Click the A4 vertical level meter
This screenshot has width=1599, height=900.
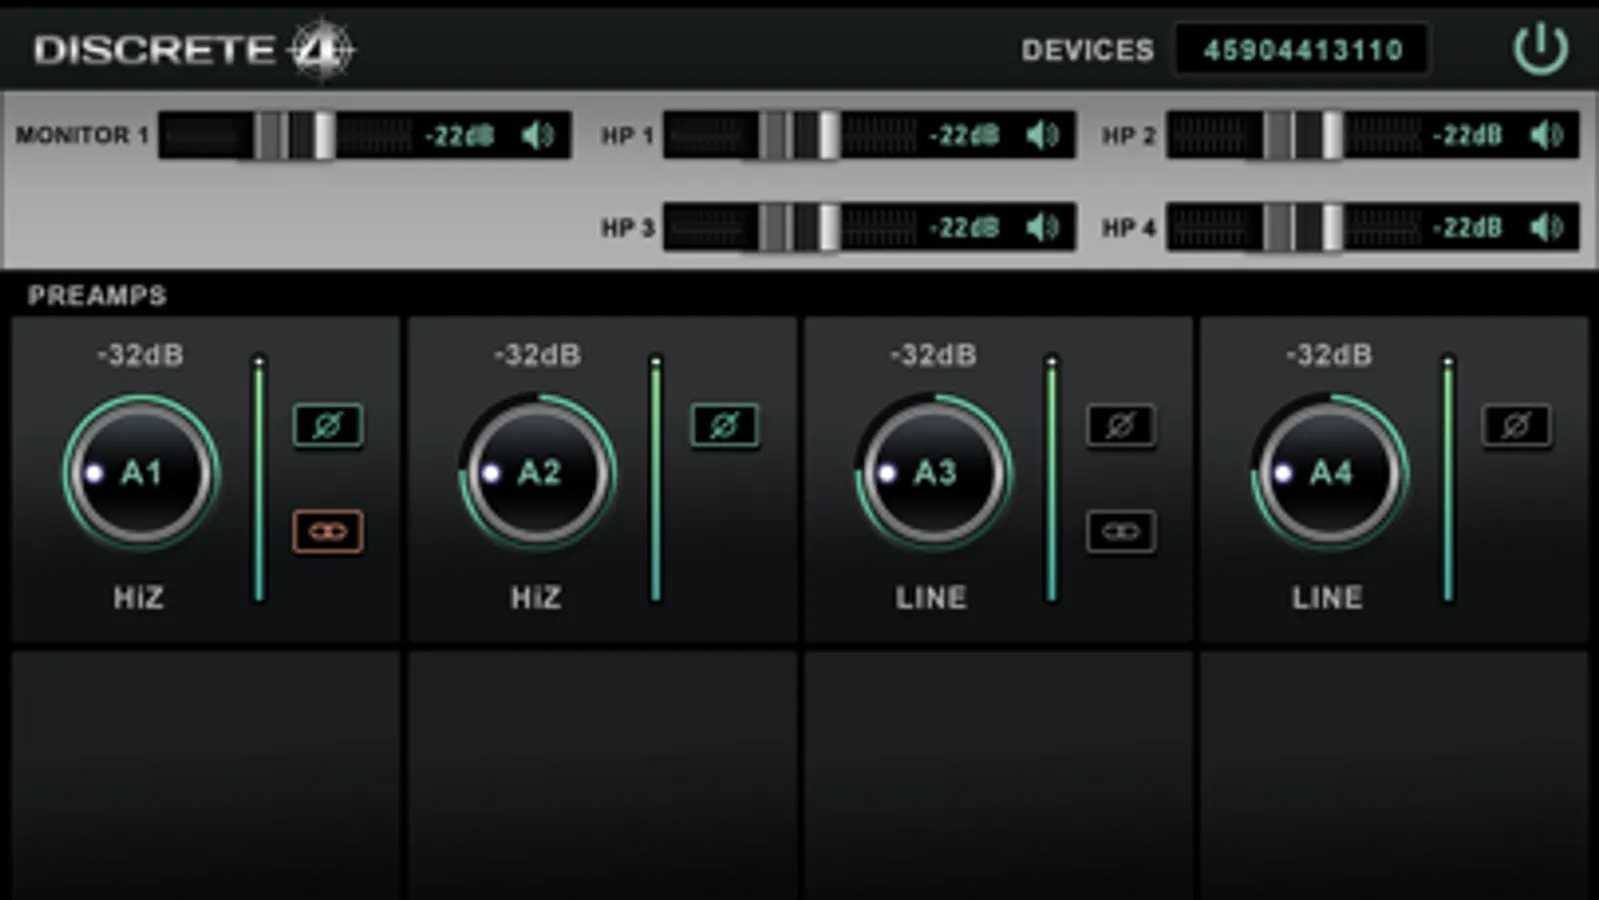point(1447,478)
